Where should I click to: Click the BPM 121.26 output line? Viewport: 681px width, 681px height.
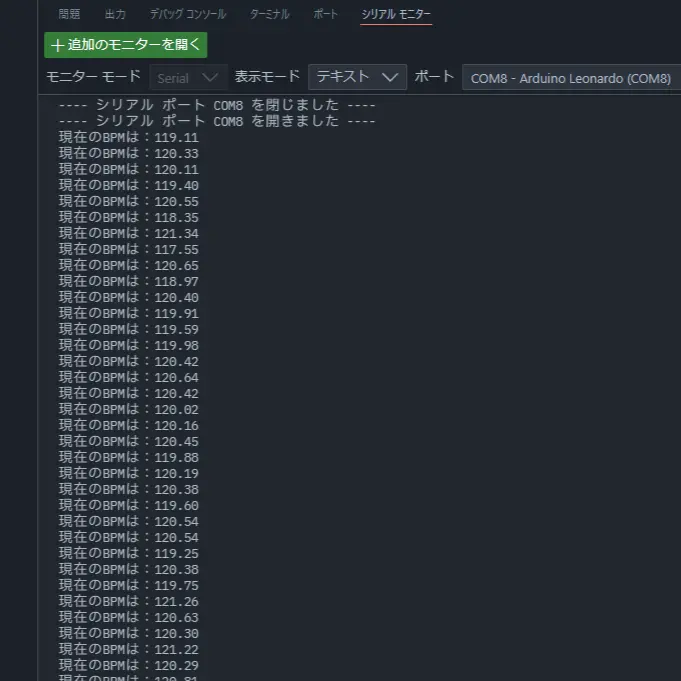(x=129, y=601)
